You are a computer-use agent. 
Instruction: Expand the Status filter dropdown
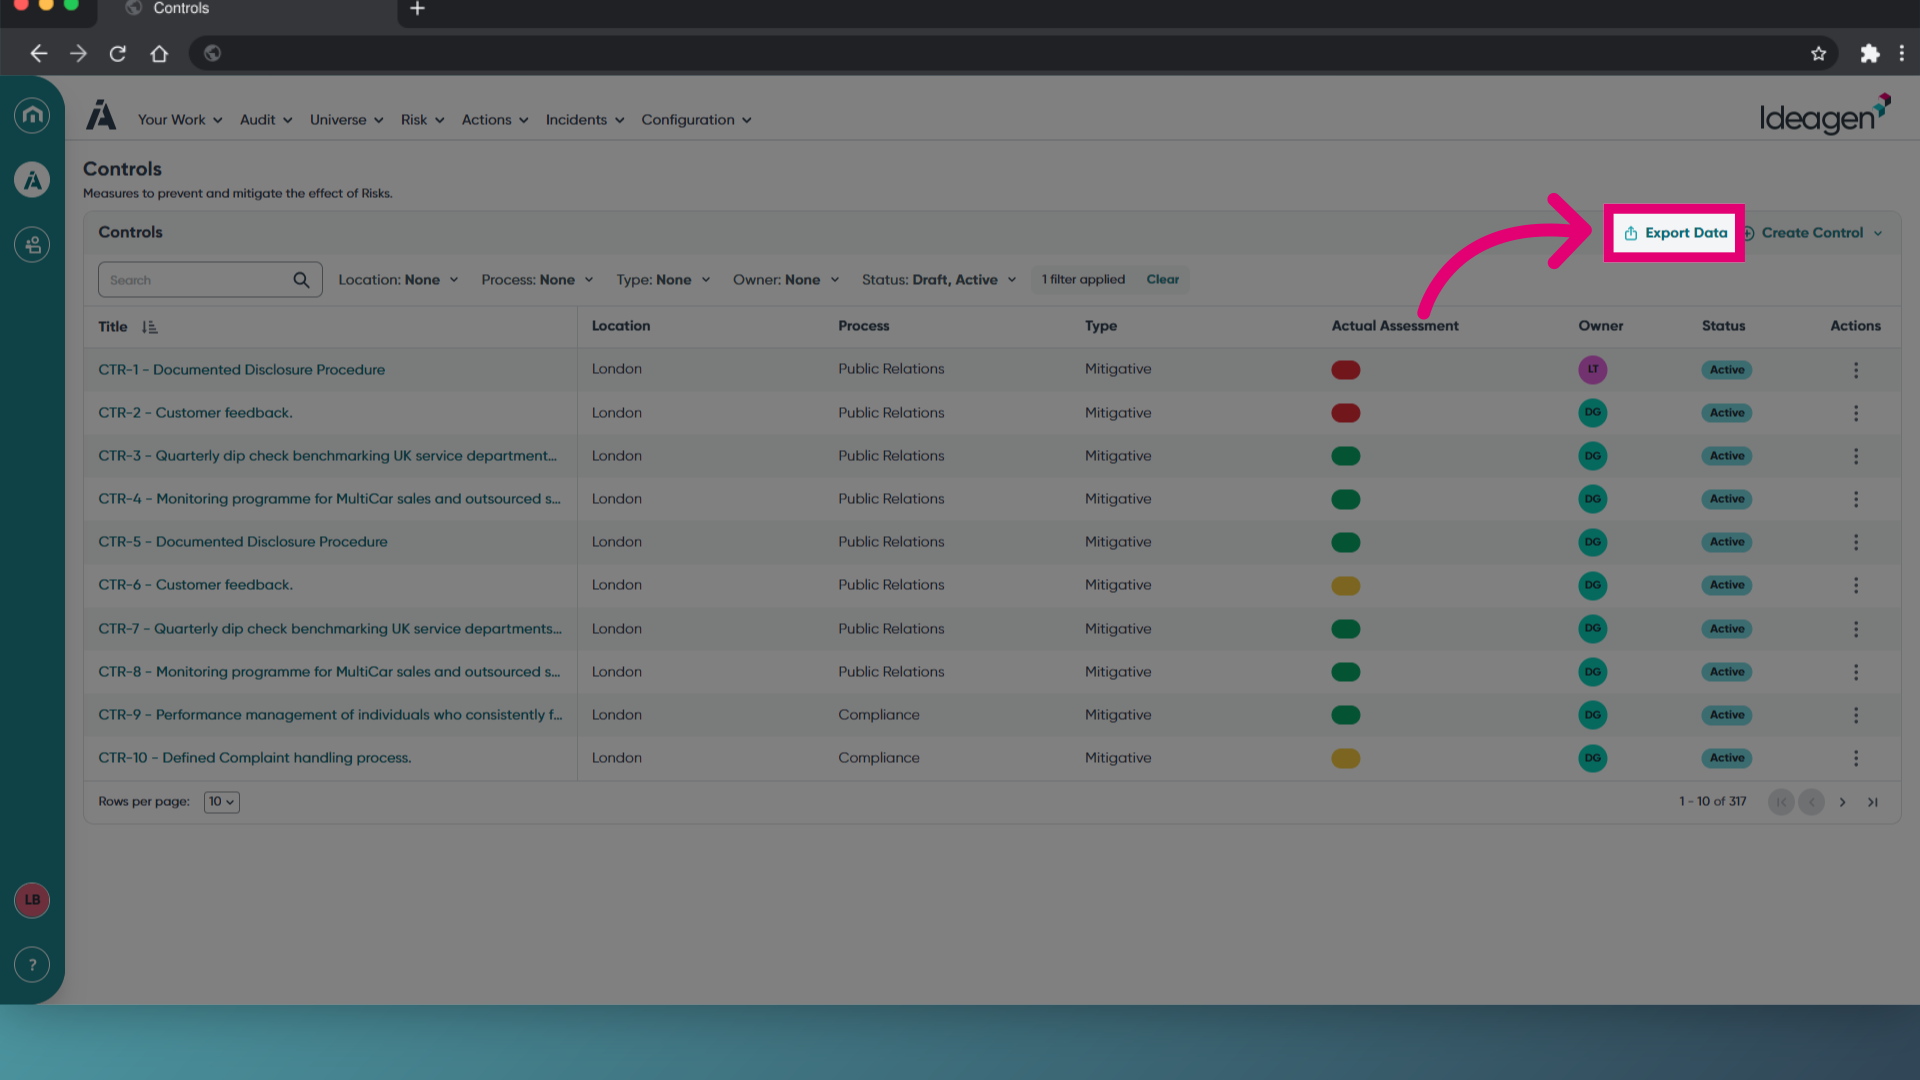click(939, 280)
